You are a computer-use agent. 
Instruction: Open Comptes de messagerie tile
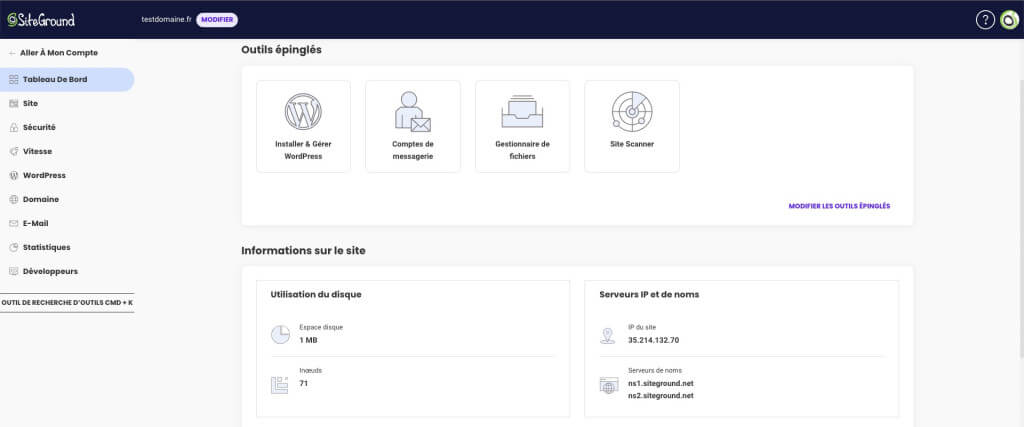(413, 127)
